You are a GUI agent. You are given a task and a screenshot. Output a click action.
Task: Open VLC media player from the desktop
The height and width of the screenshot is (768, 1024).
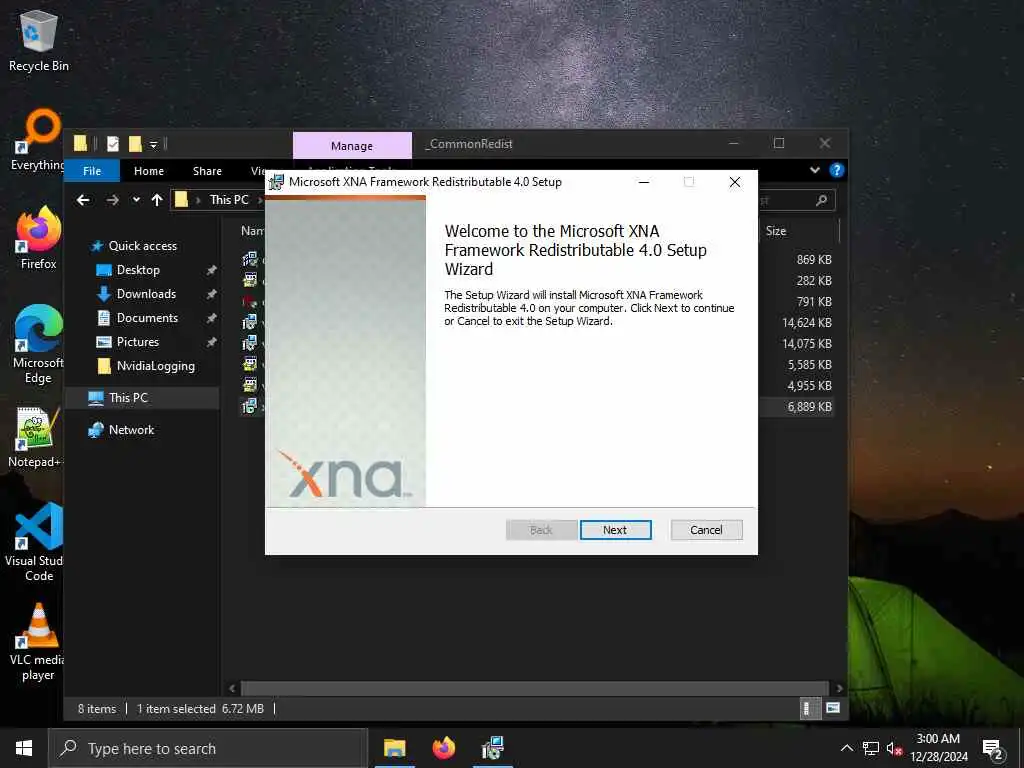[x=38, y=642]
